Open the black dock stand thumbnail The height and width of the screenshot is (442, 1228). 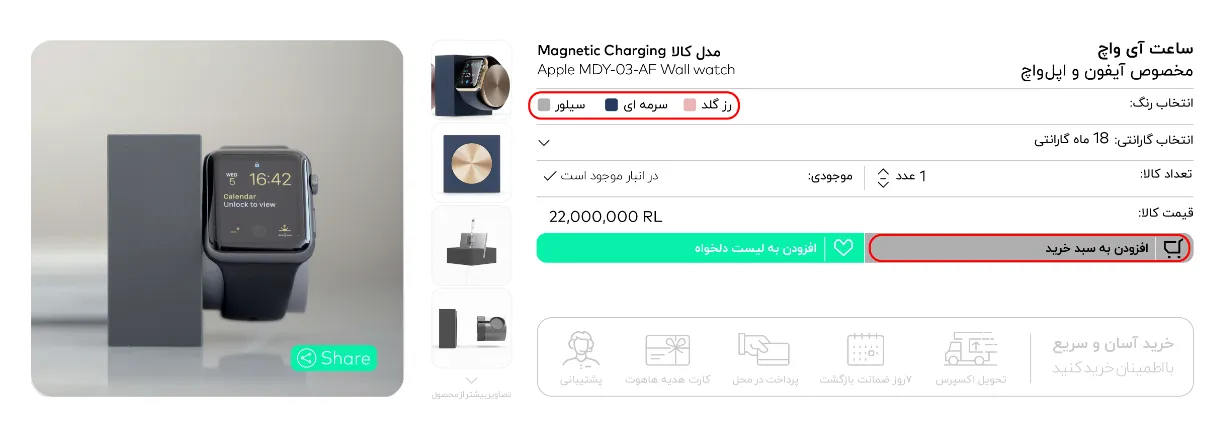coord(471,246)
